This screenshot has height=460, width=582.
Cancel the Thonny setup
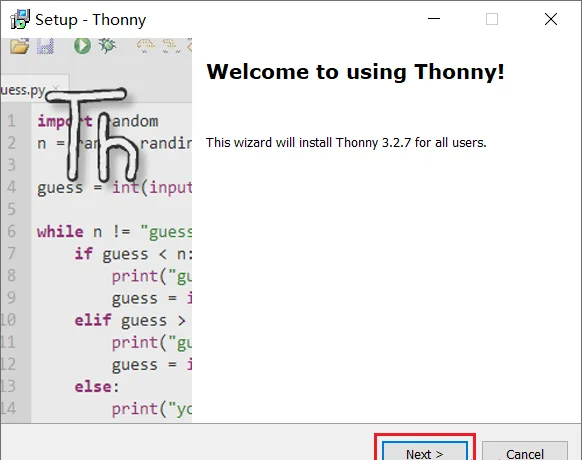point(524,451)
